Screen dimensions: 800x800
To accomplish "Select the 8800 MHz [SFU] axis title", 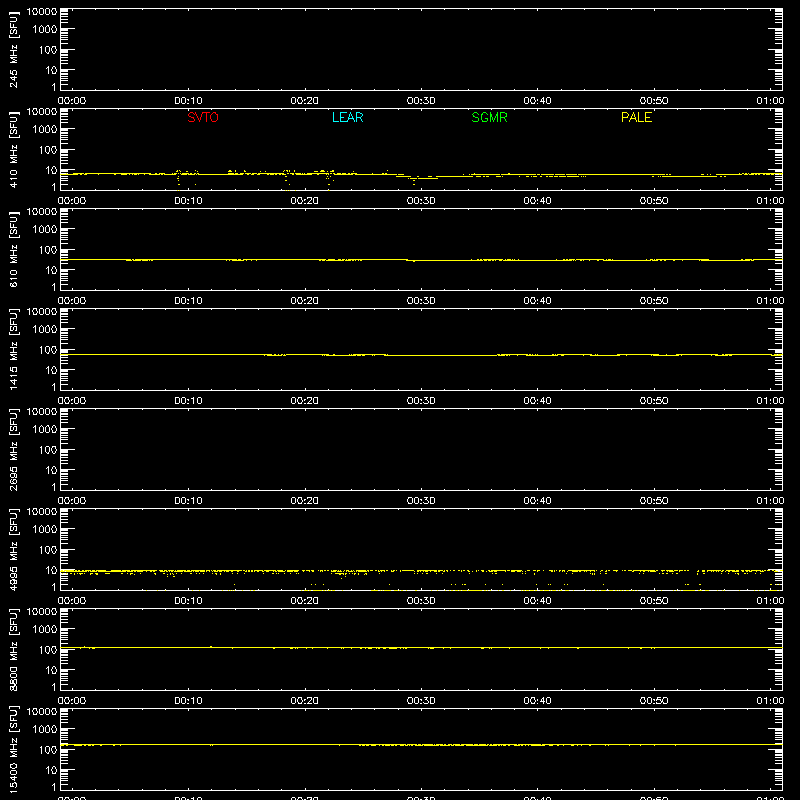I will tap(13, 649).
